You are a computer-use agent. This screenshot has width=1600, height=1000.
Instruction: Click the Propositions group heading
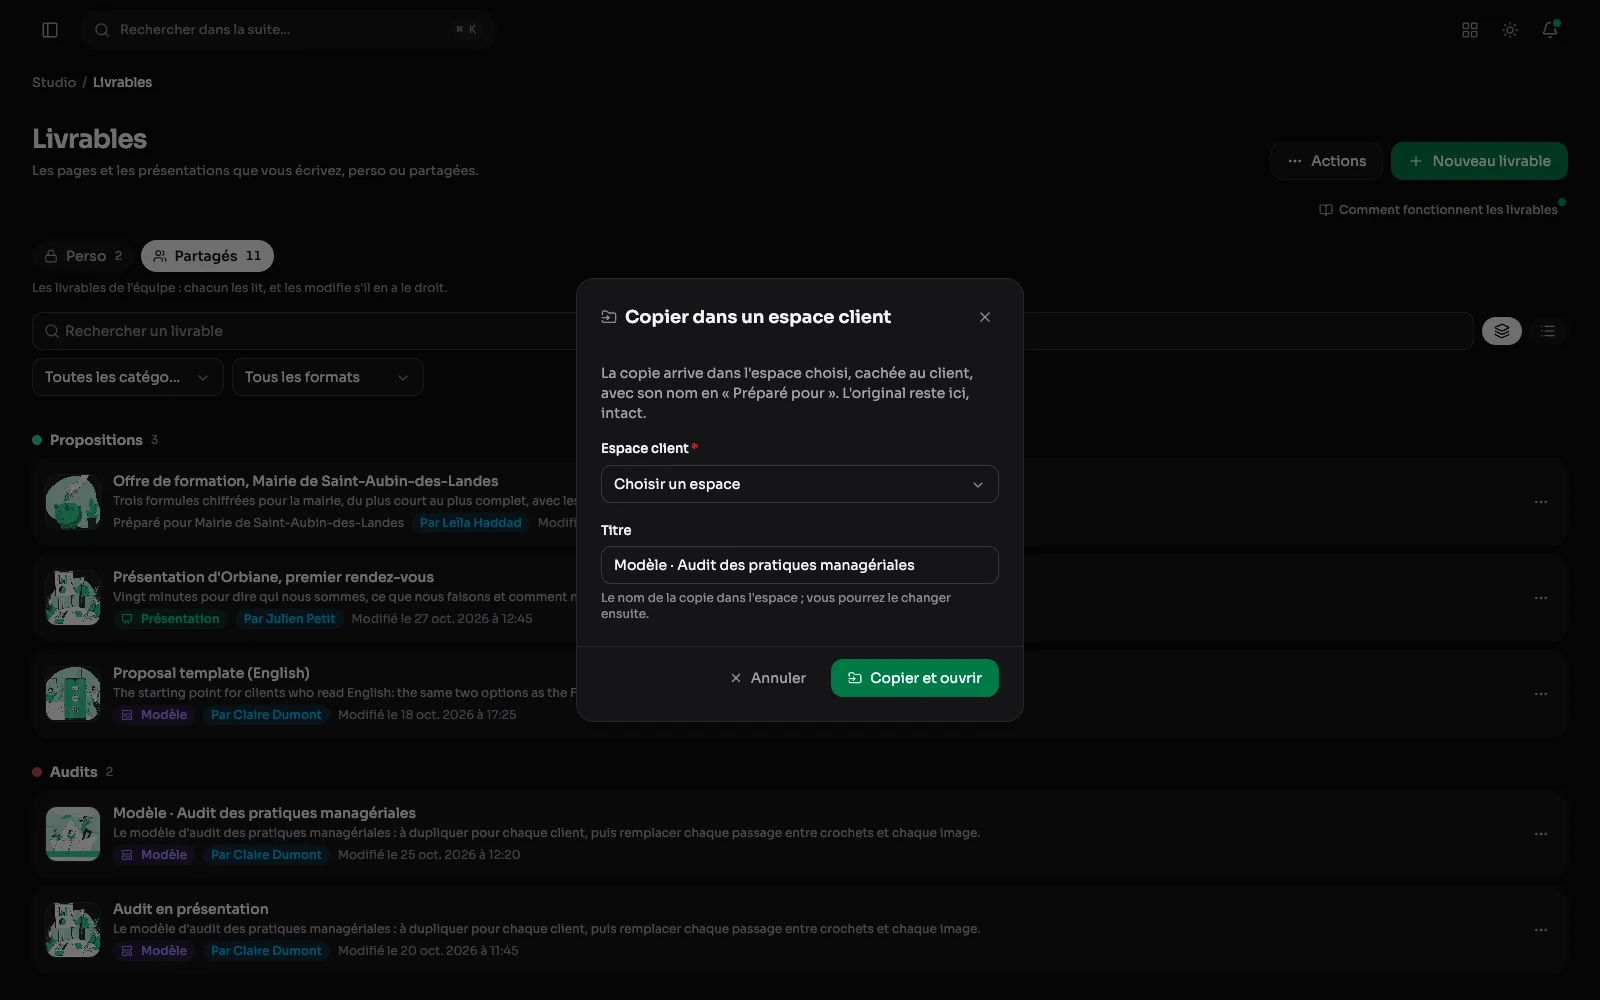coord(96,440)
